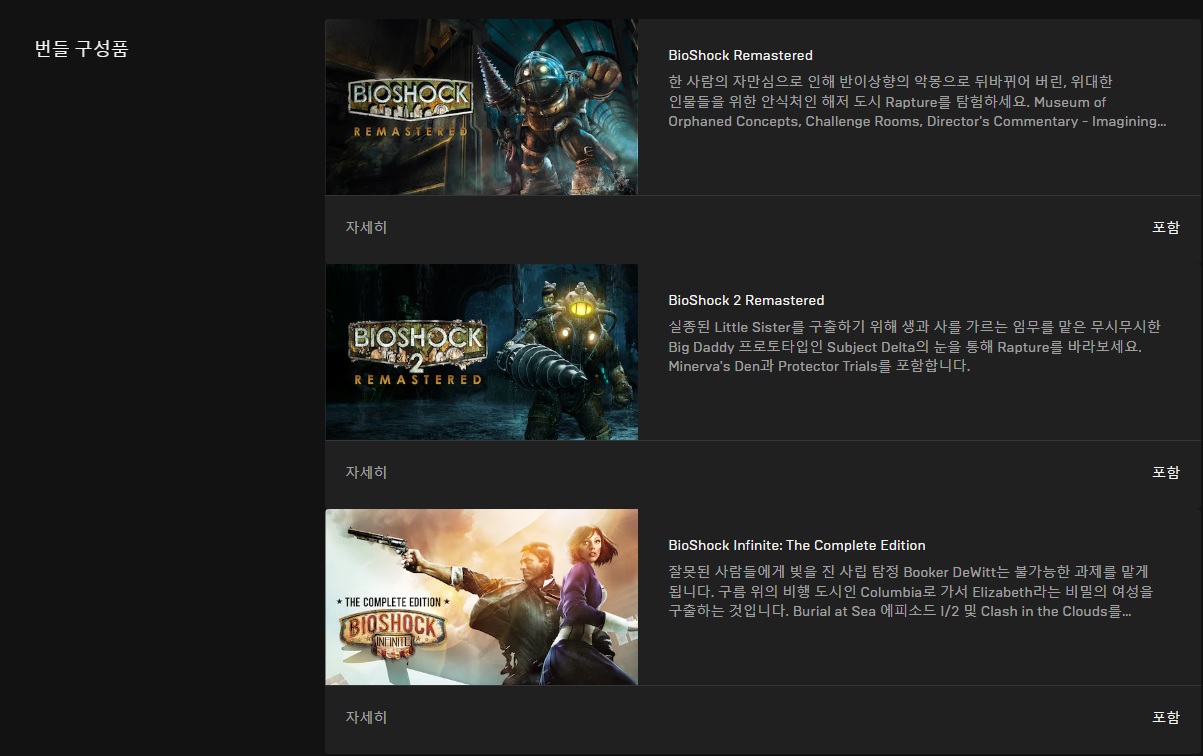Click the BioShock Remastered description text
Screen dimensions: 1203x756
click(917, 101)
